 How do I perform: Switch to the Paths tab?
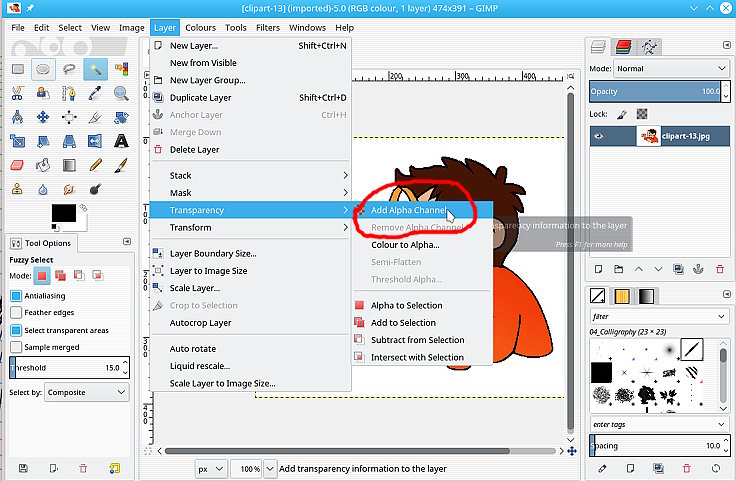(650, 46)
